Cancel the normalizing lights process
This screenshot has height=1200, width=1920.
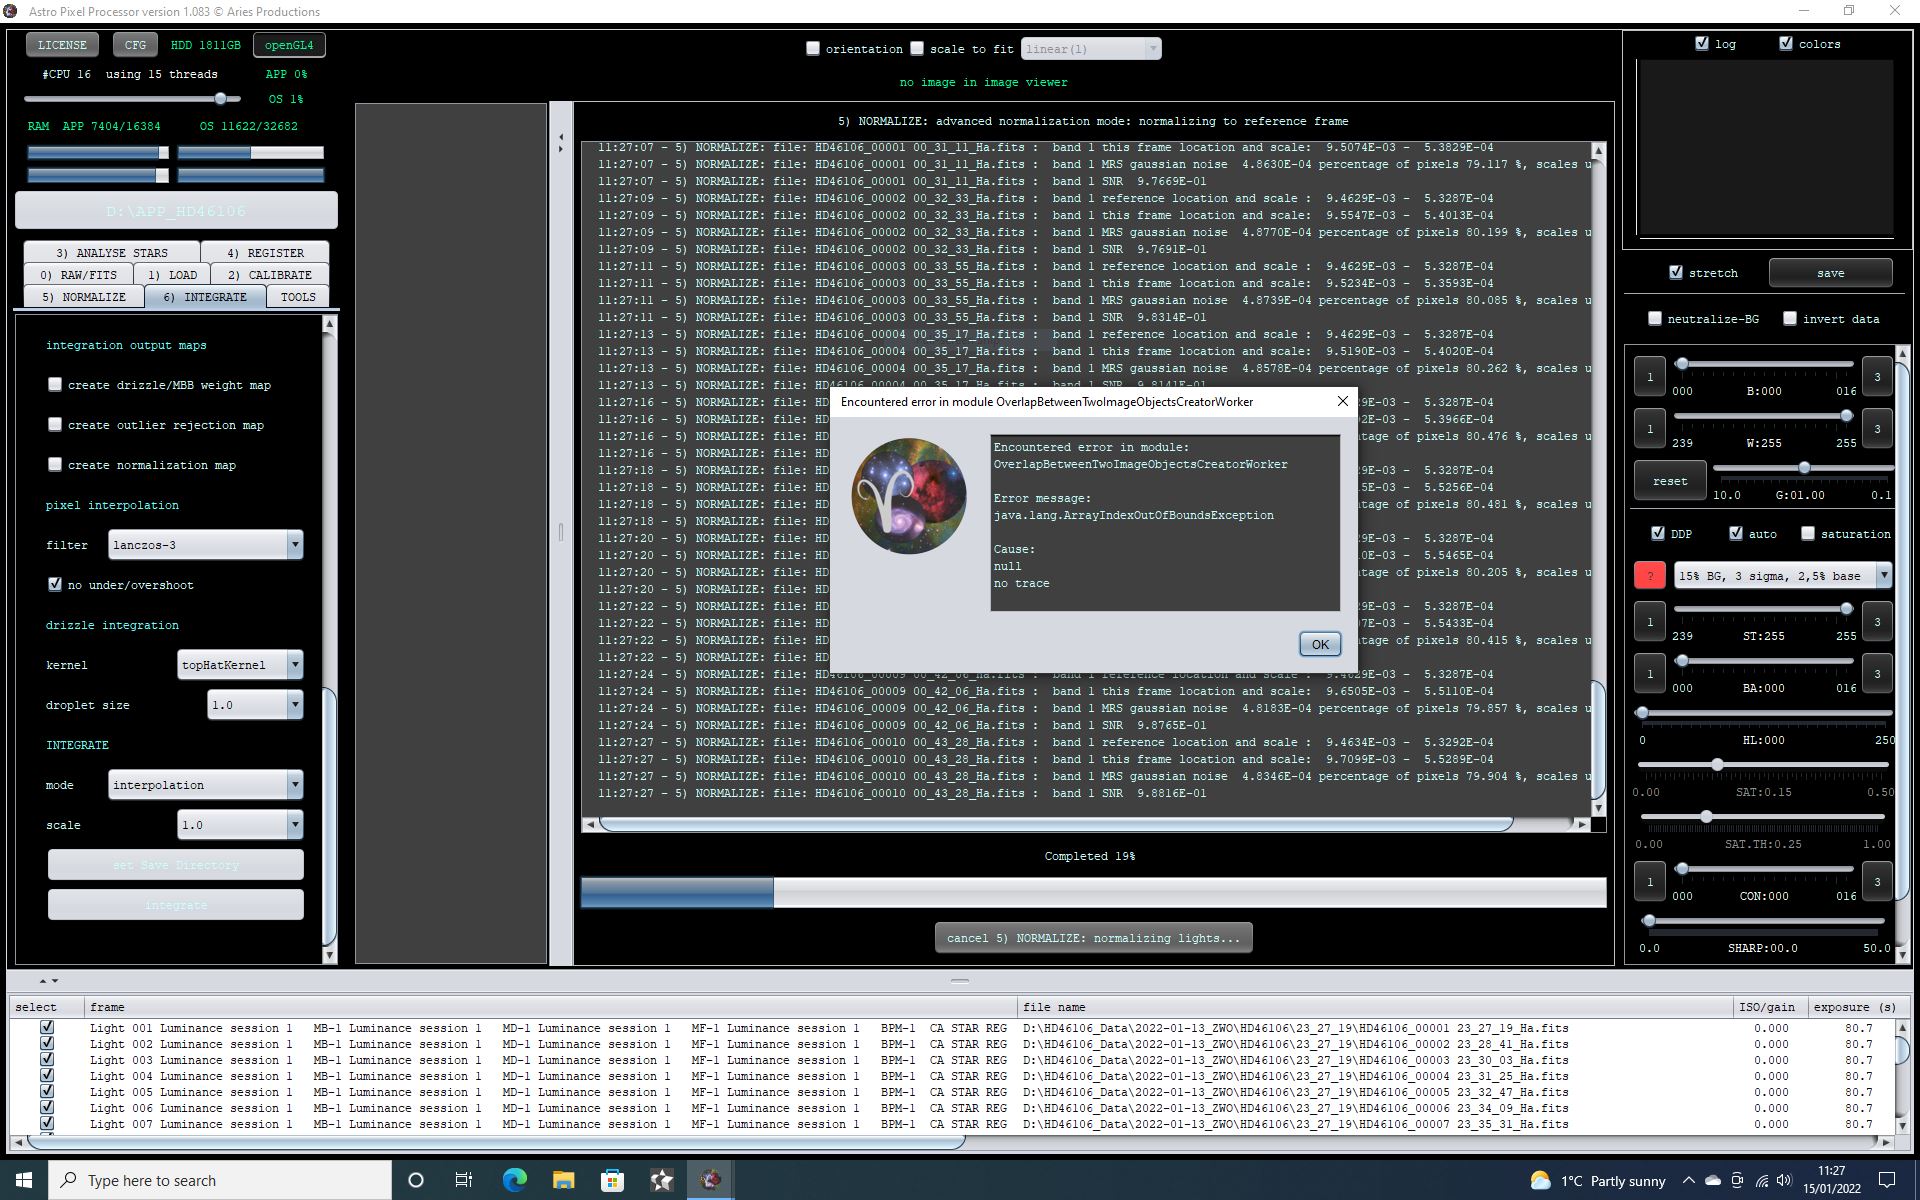click(x=1093, y=938)
